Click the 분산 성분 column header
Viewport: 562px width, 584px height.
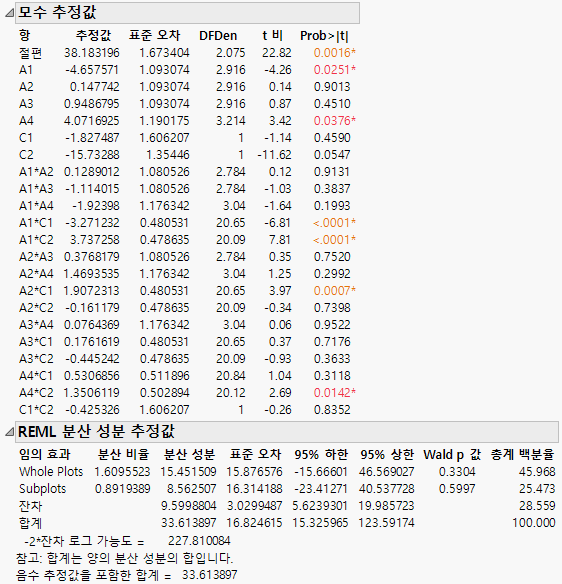(189, 455)
